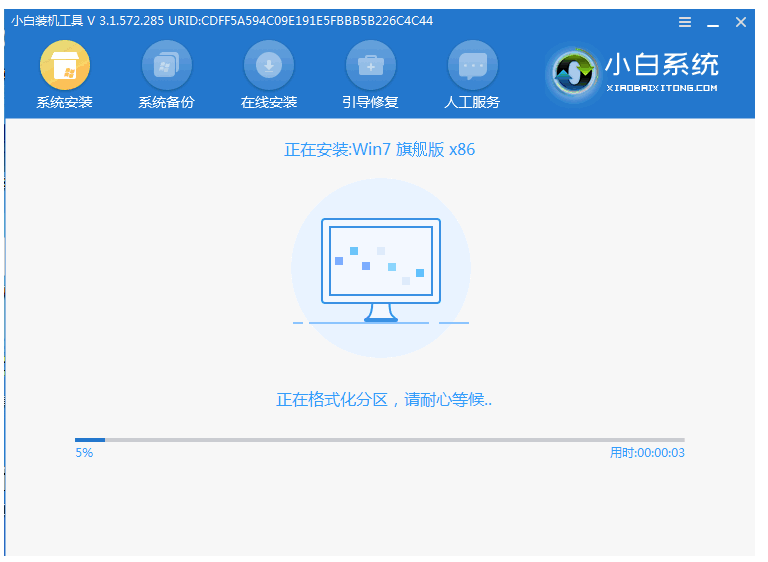Click the installation progress bar
Screen dimensions: 768x562
click(x=380, y=439)
